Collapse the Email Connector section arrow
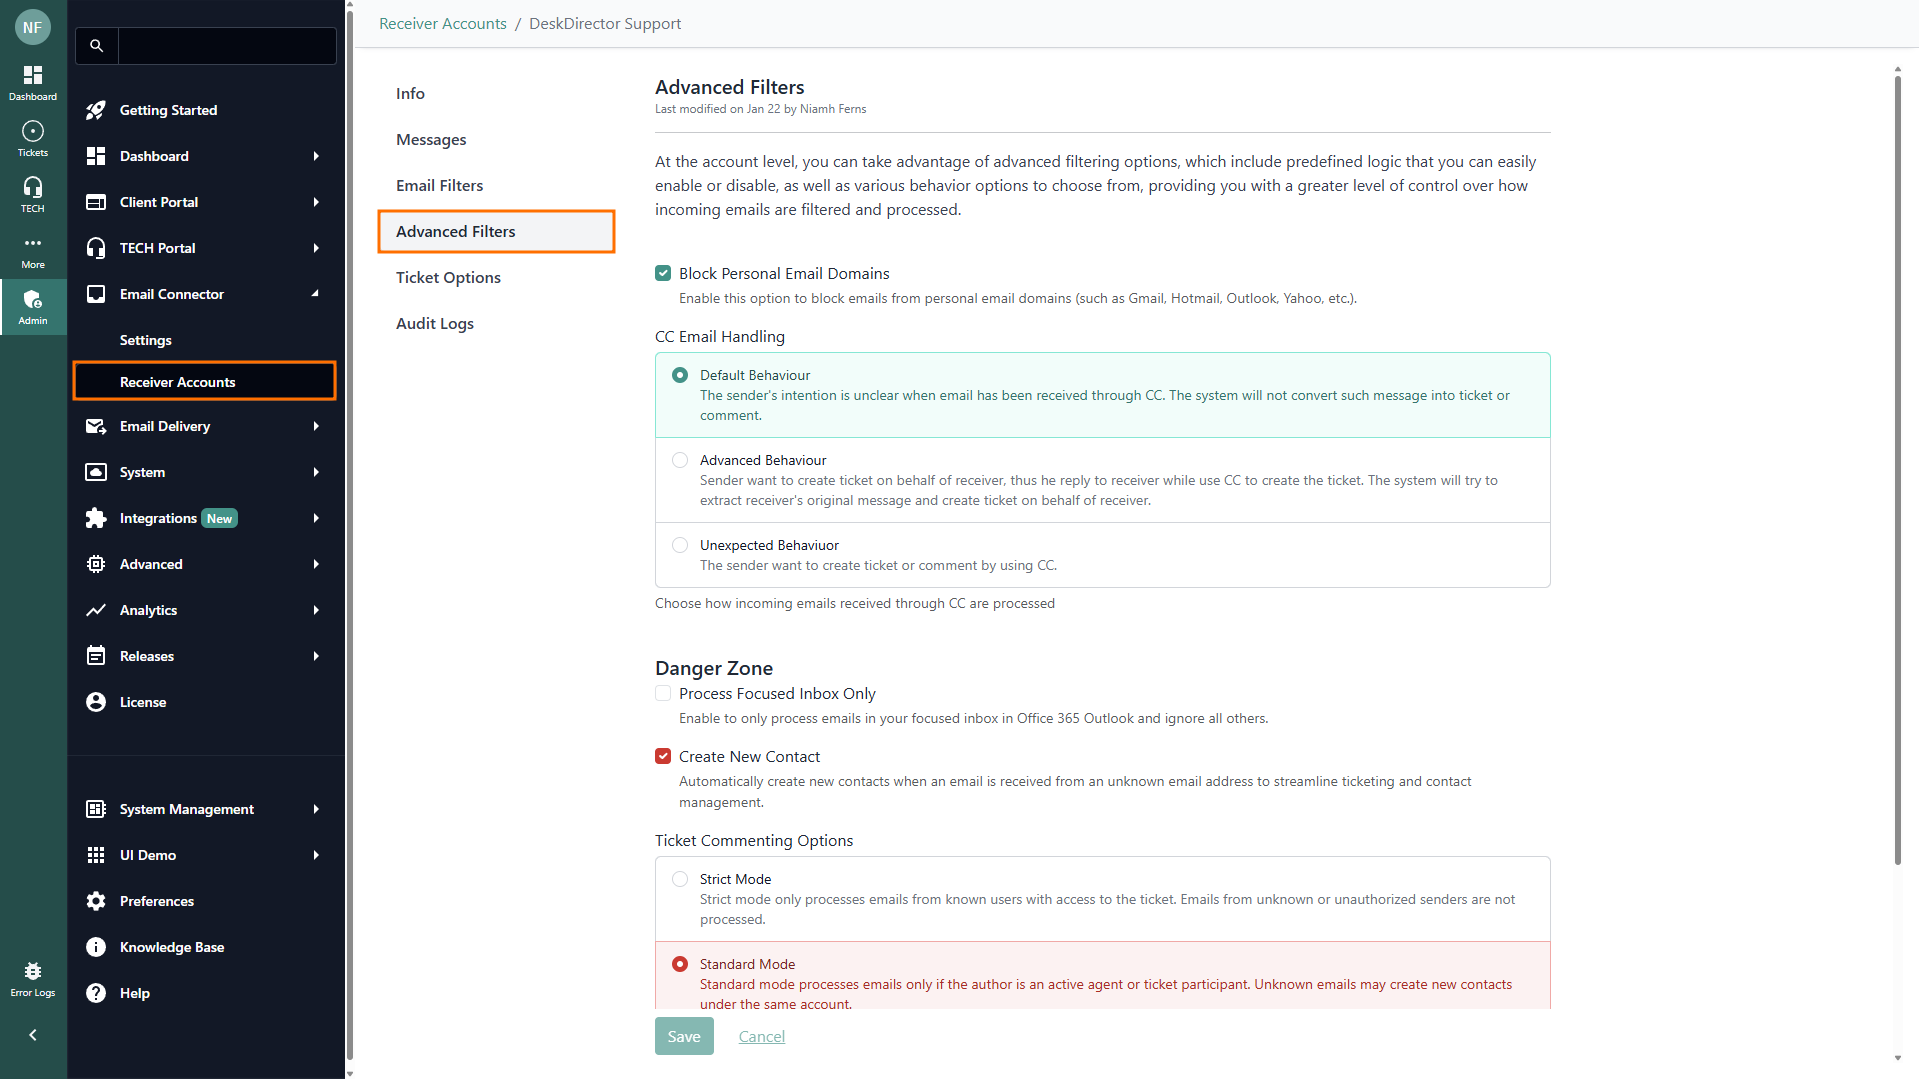 (x=316, y=294)
